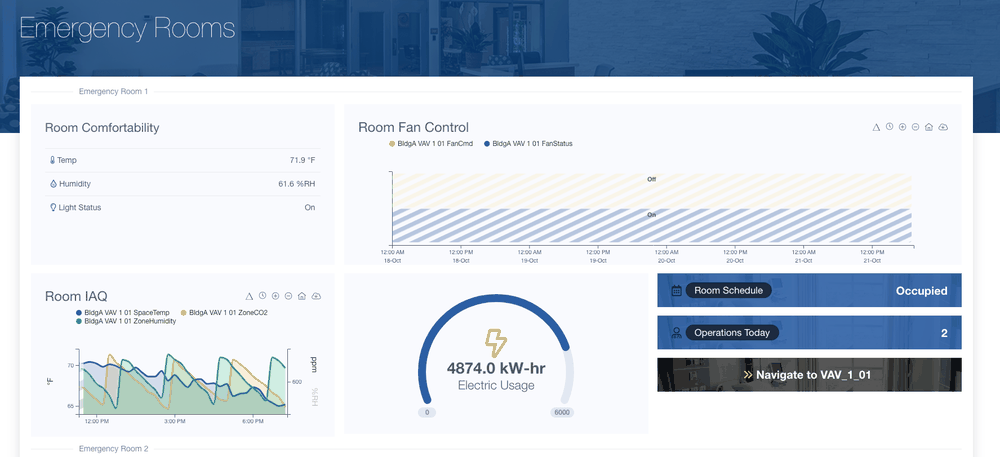This screenshot has width=1000, height=457.
Task: Click thermometer icon beside Temp
Action: pyautogui.click(x=52, y=161)
